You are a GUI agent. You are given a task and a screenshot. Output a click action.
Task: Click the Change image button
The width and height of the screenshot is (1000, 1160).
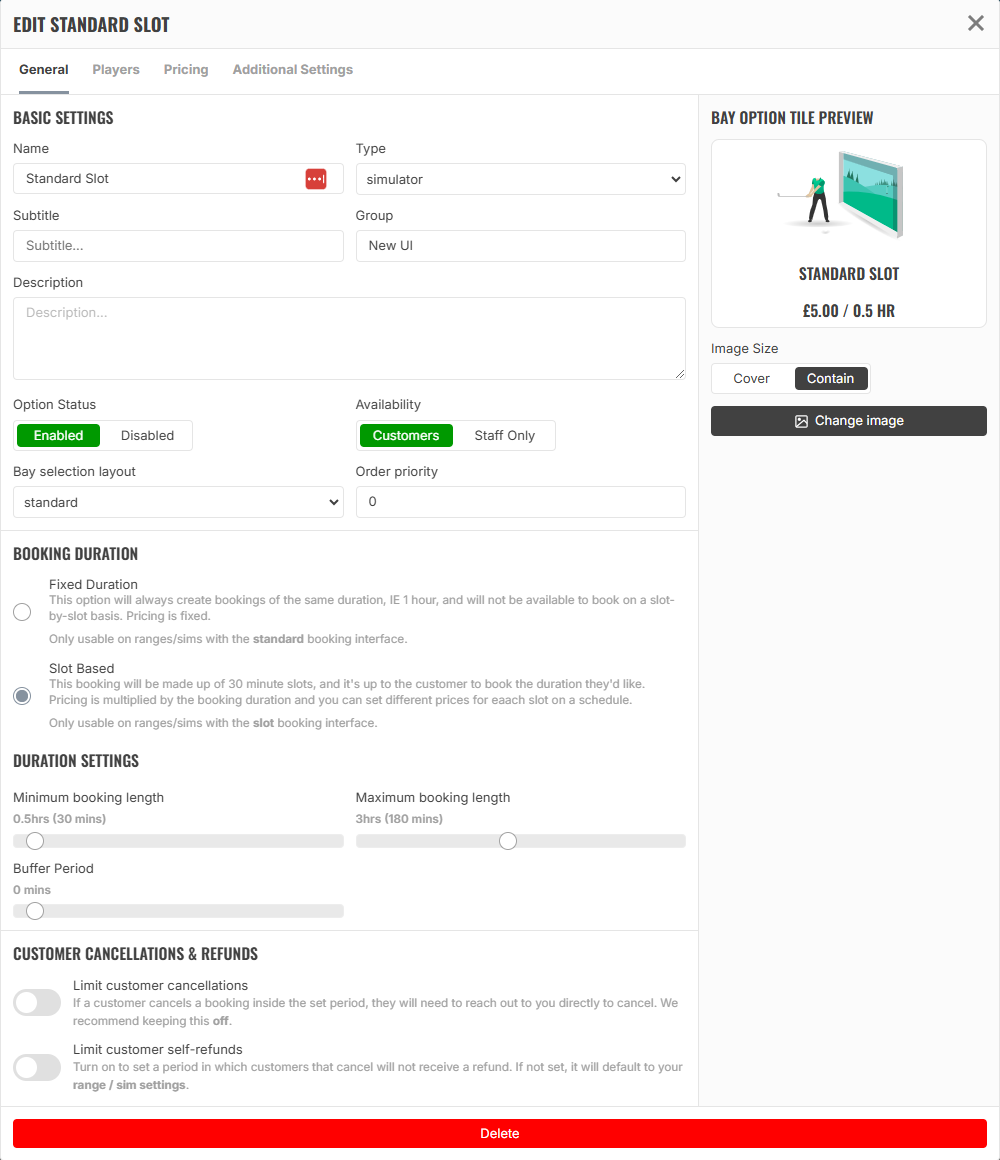848,421
